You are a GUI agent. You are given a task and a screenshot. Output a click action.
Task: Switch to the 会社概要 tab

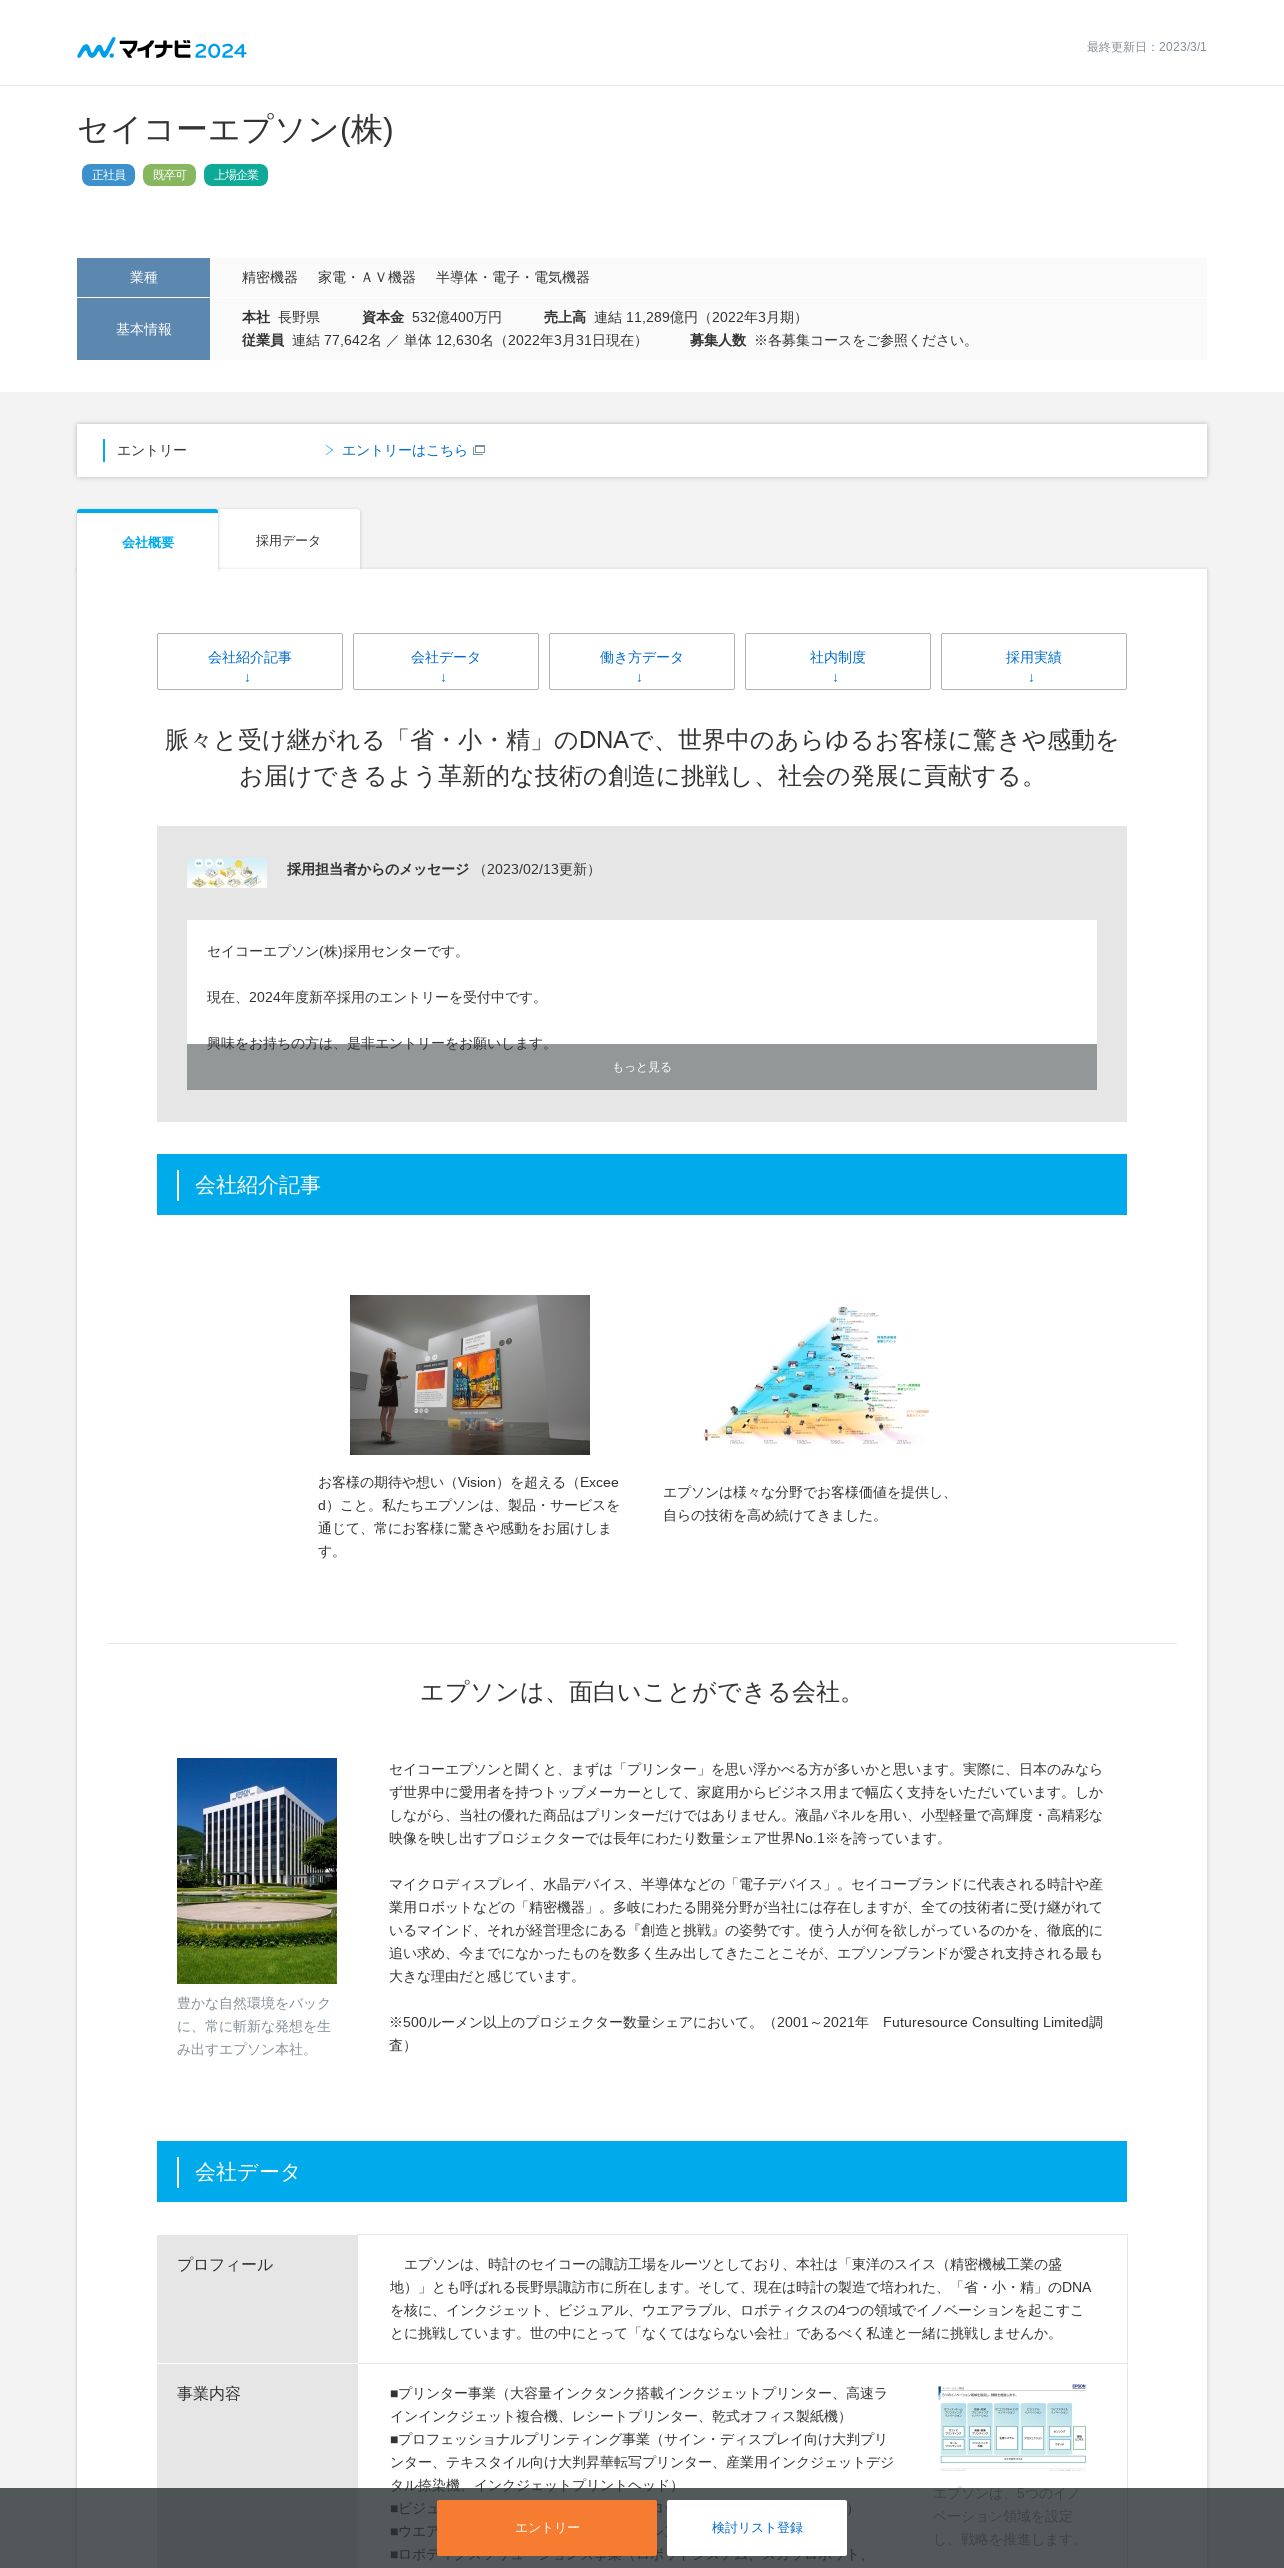148,541
